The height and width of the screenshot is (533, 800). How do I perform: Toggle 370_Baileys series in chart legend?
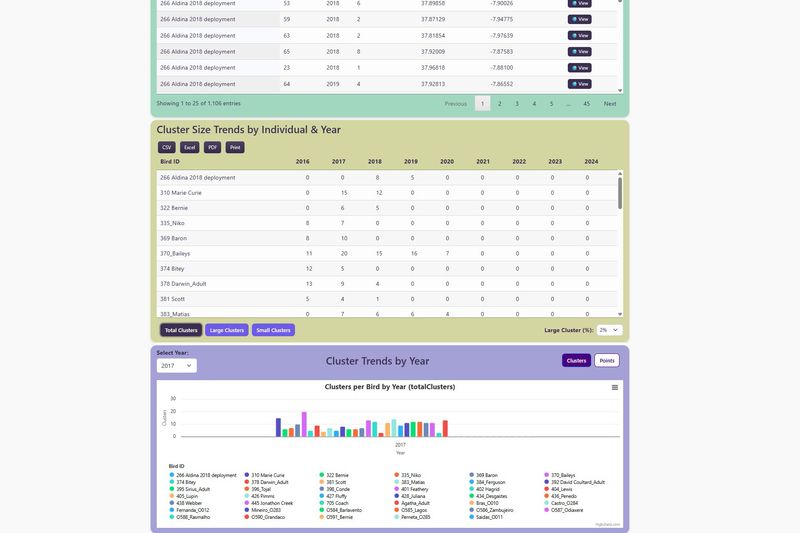click(562, 475)
